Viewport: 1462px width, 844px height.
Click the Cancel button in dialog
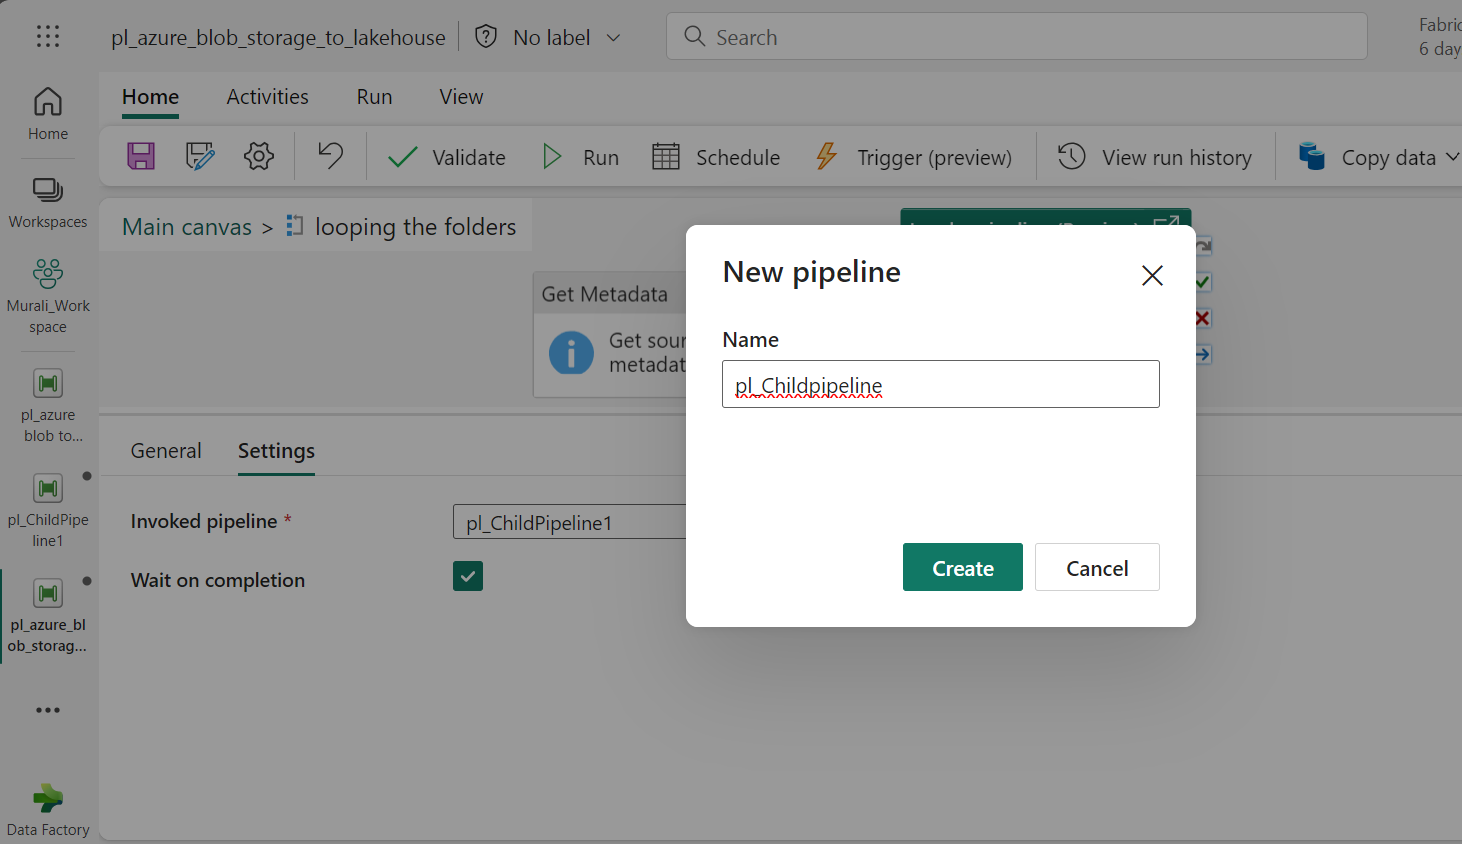[x=1097, y=567]
